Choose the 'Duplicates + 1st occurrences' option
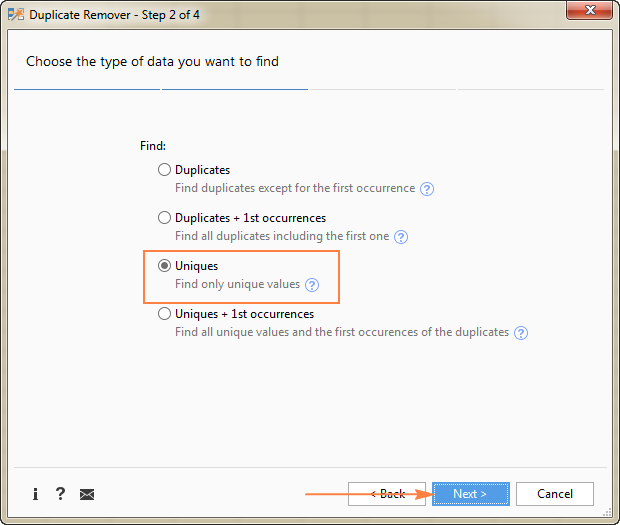The width and height of the screenshot is (620, 525). click(165, 218)
